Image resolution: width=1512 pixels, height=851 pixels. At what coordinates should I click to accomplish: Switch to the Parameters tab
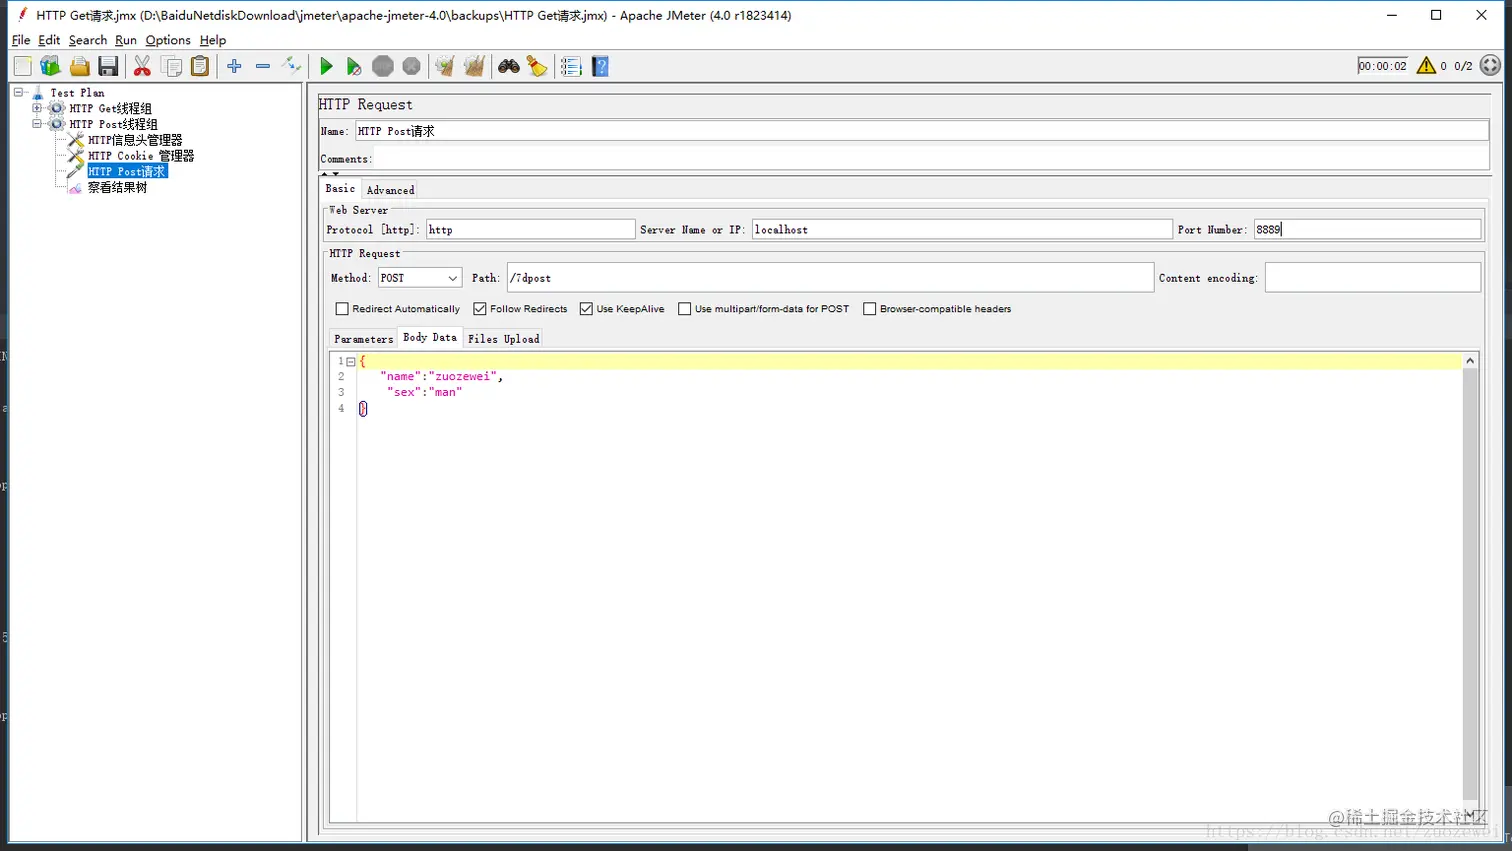[x=364, y=339]
